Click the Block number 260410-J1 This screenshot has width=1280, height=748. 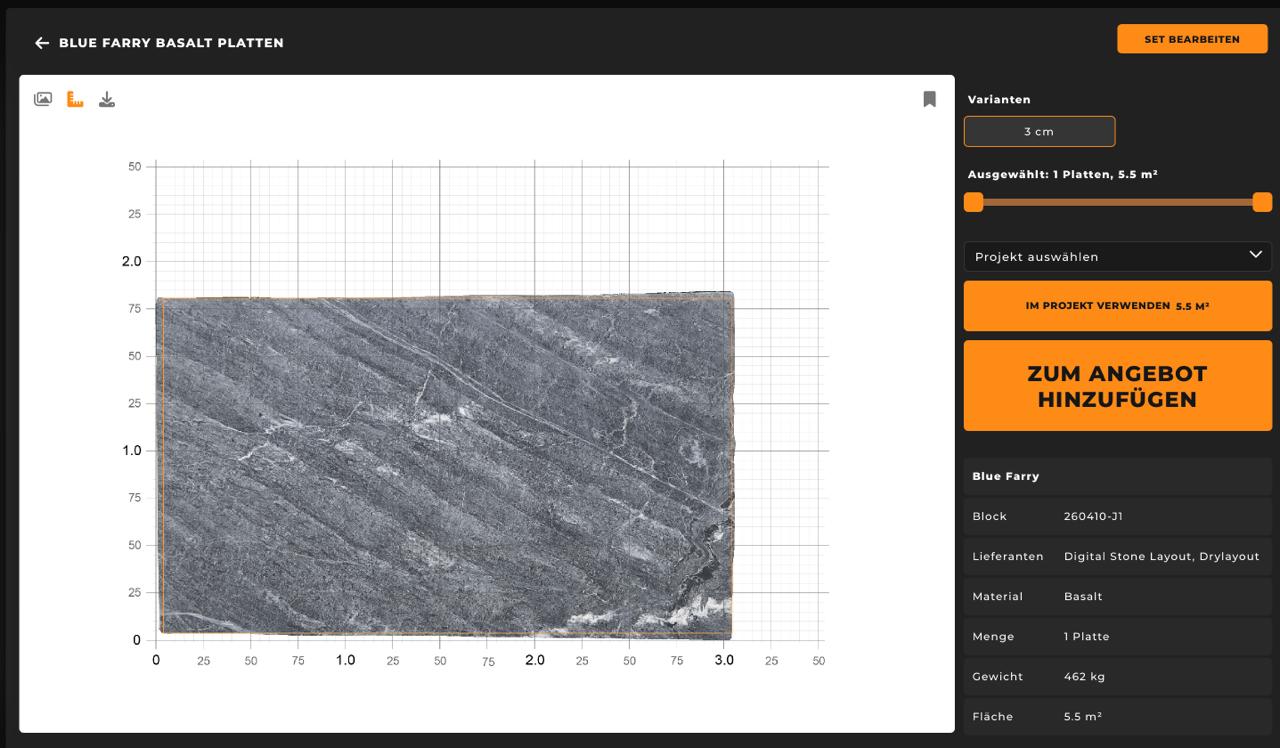pyautogui.click(x=1093, y=516)
